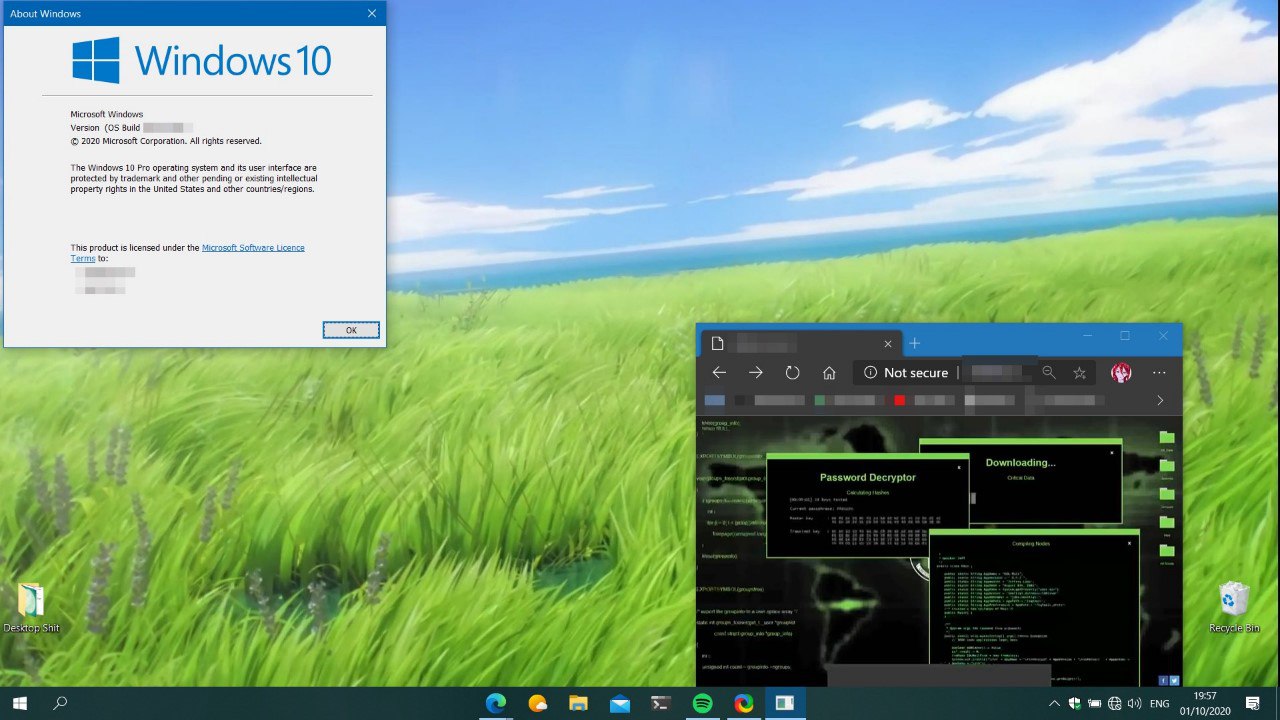Click the Downloading... heading text
Image resolution: width=1280 pixels, height=720 pixels.
coord(1020,462)
